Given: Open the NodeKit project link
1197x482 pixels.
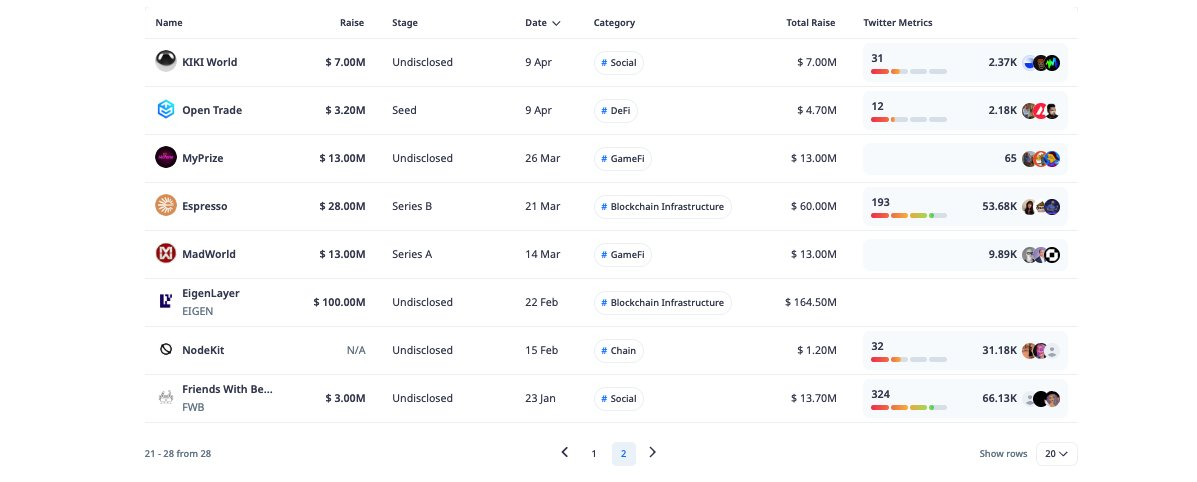Looking at the screenshot, I should pos(203,350).
